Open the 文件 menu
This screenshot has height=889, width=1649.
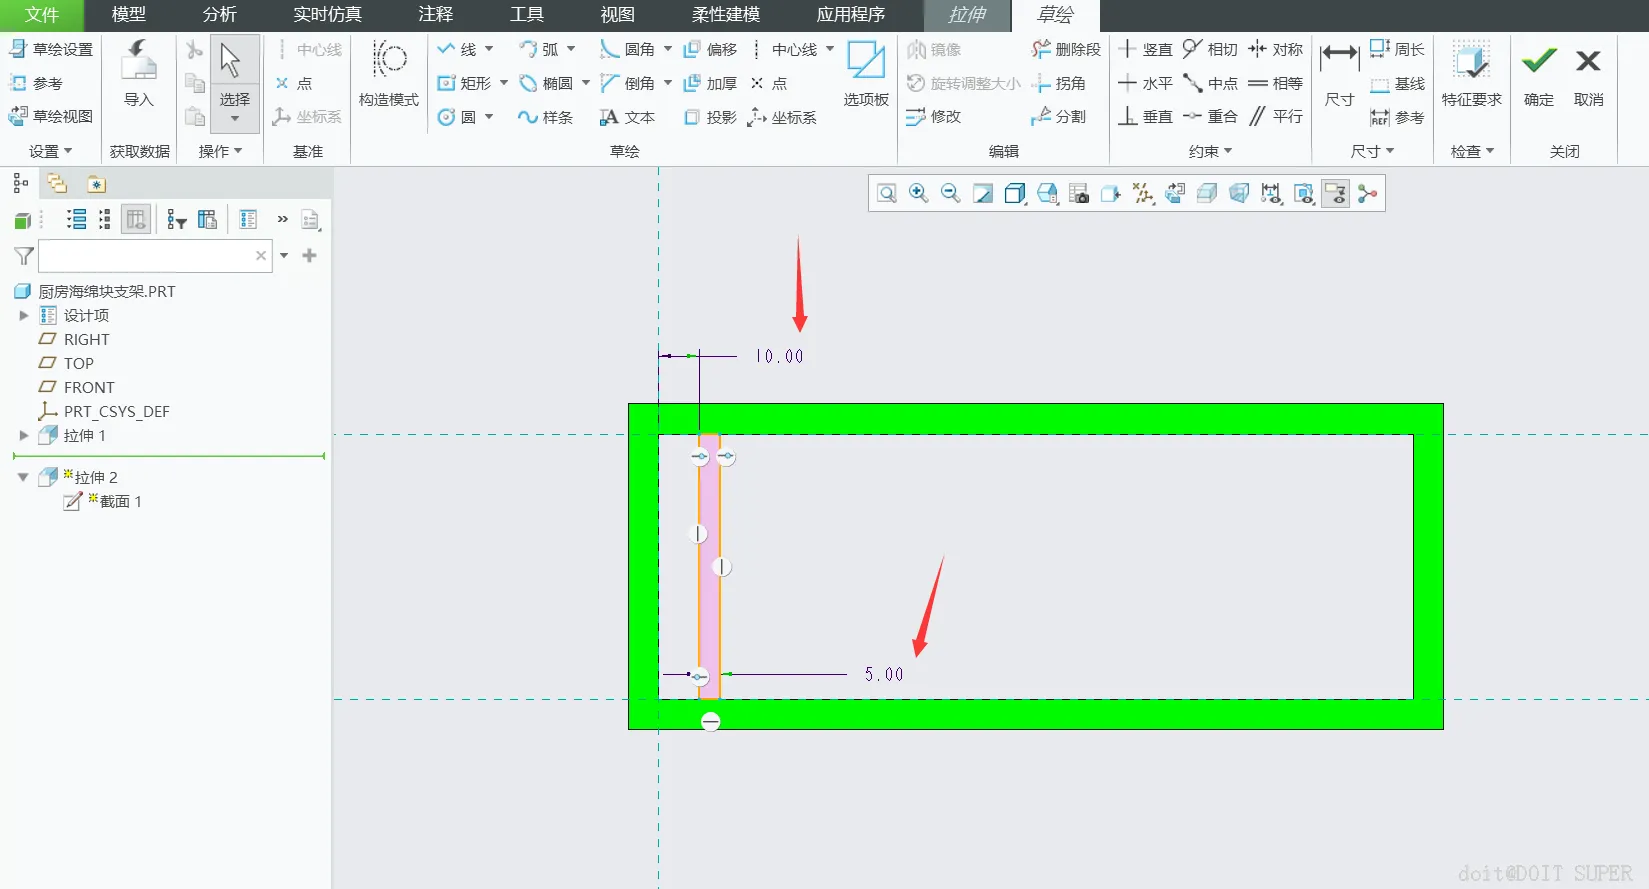click(x=42, y=15)
